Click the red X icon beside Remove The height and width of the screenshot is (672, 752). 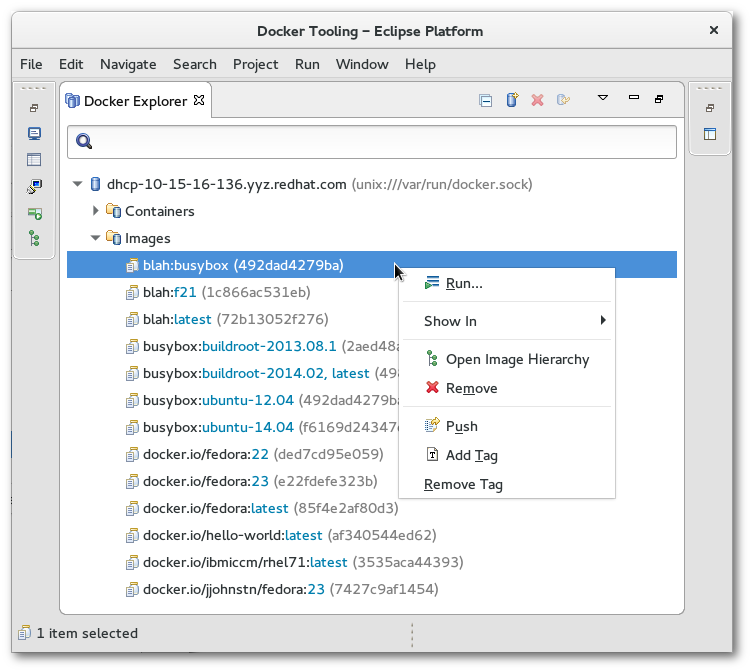(x=432, y=387)
